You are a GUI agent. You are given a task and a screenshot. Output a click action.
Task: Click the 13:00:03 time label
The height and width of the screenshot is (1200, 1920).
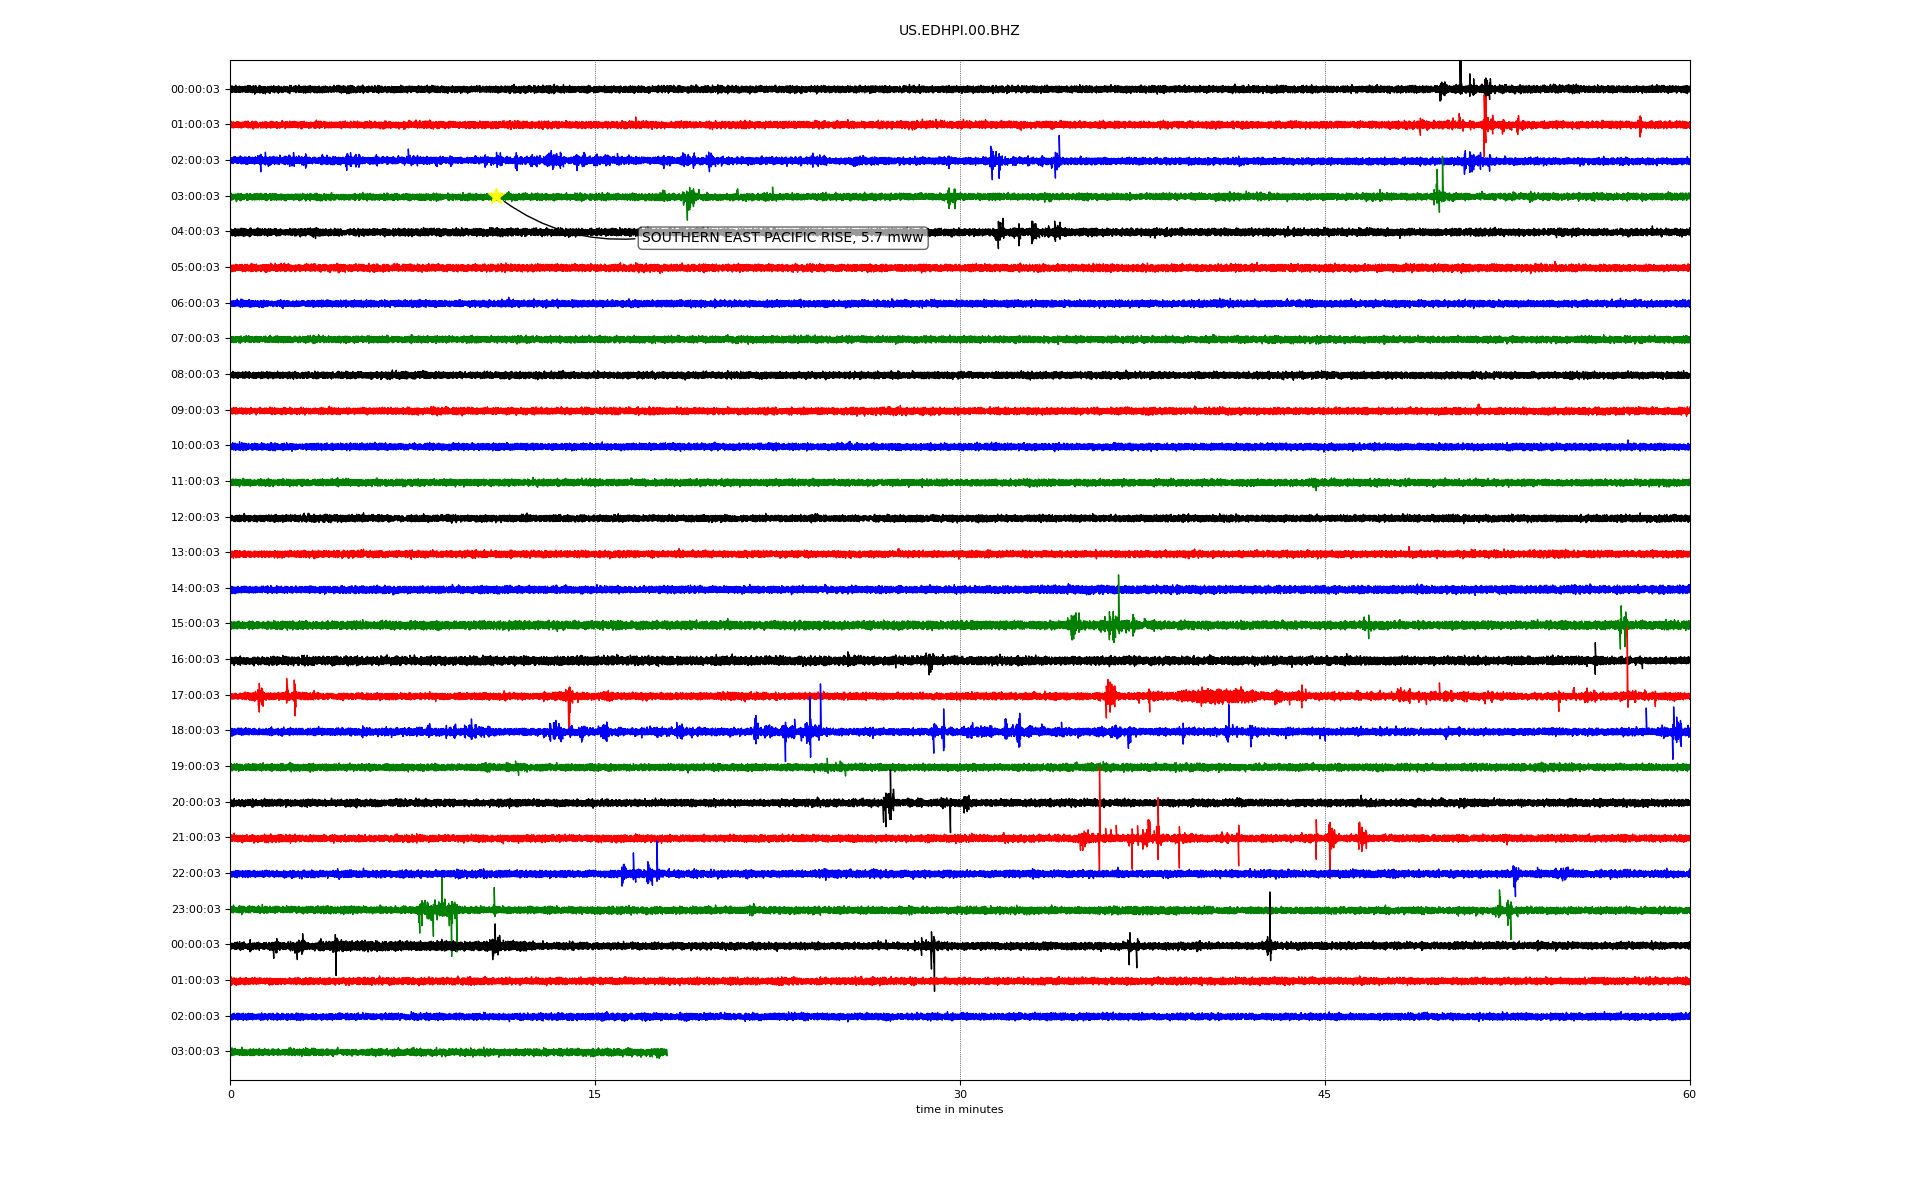point(195,553)
